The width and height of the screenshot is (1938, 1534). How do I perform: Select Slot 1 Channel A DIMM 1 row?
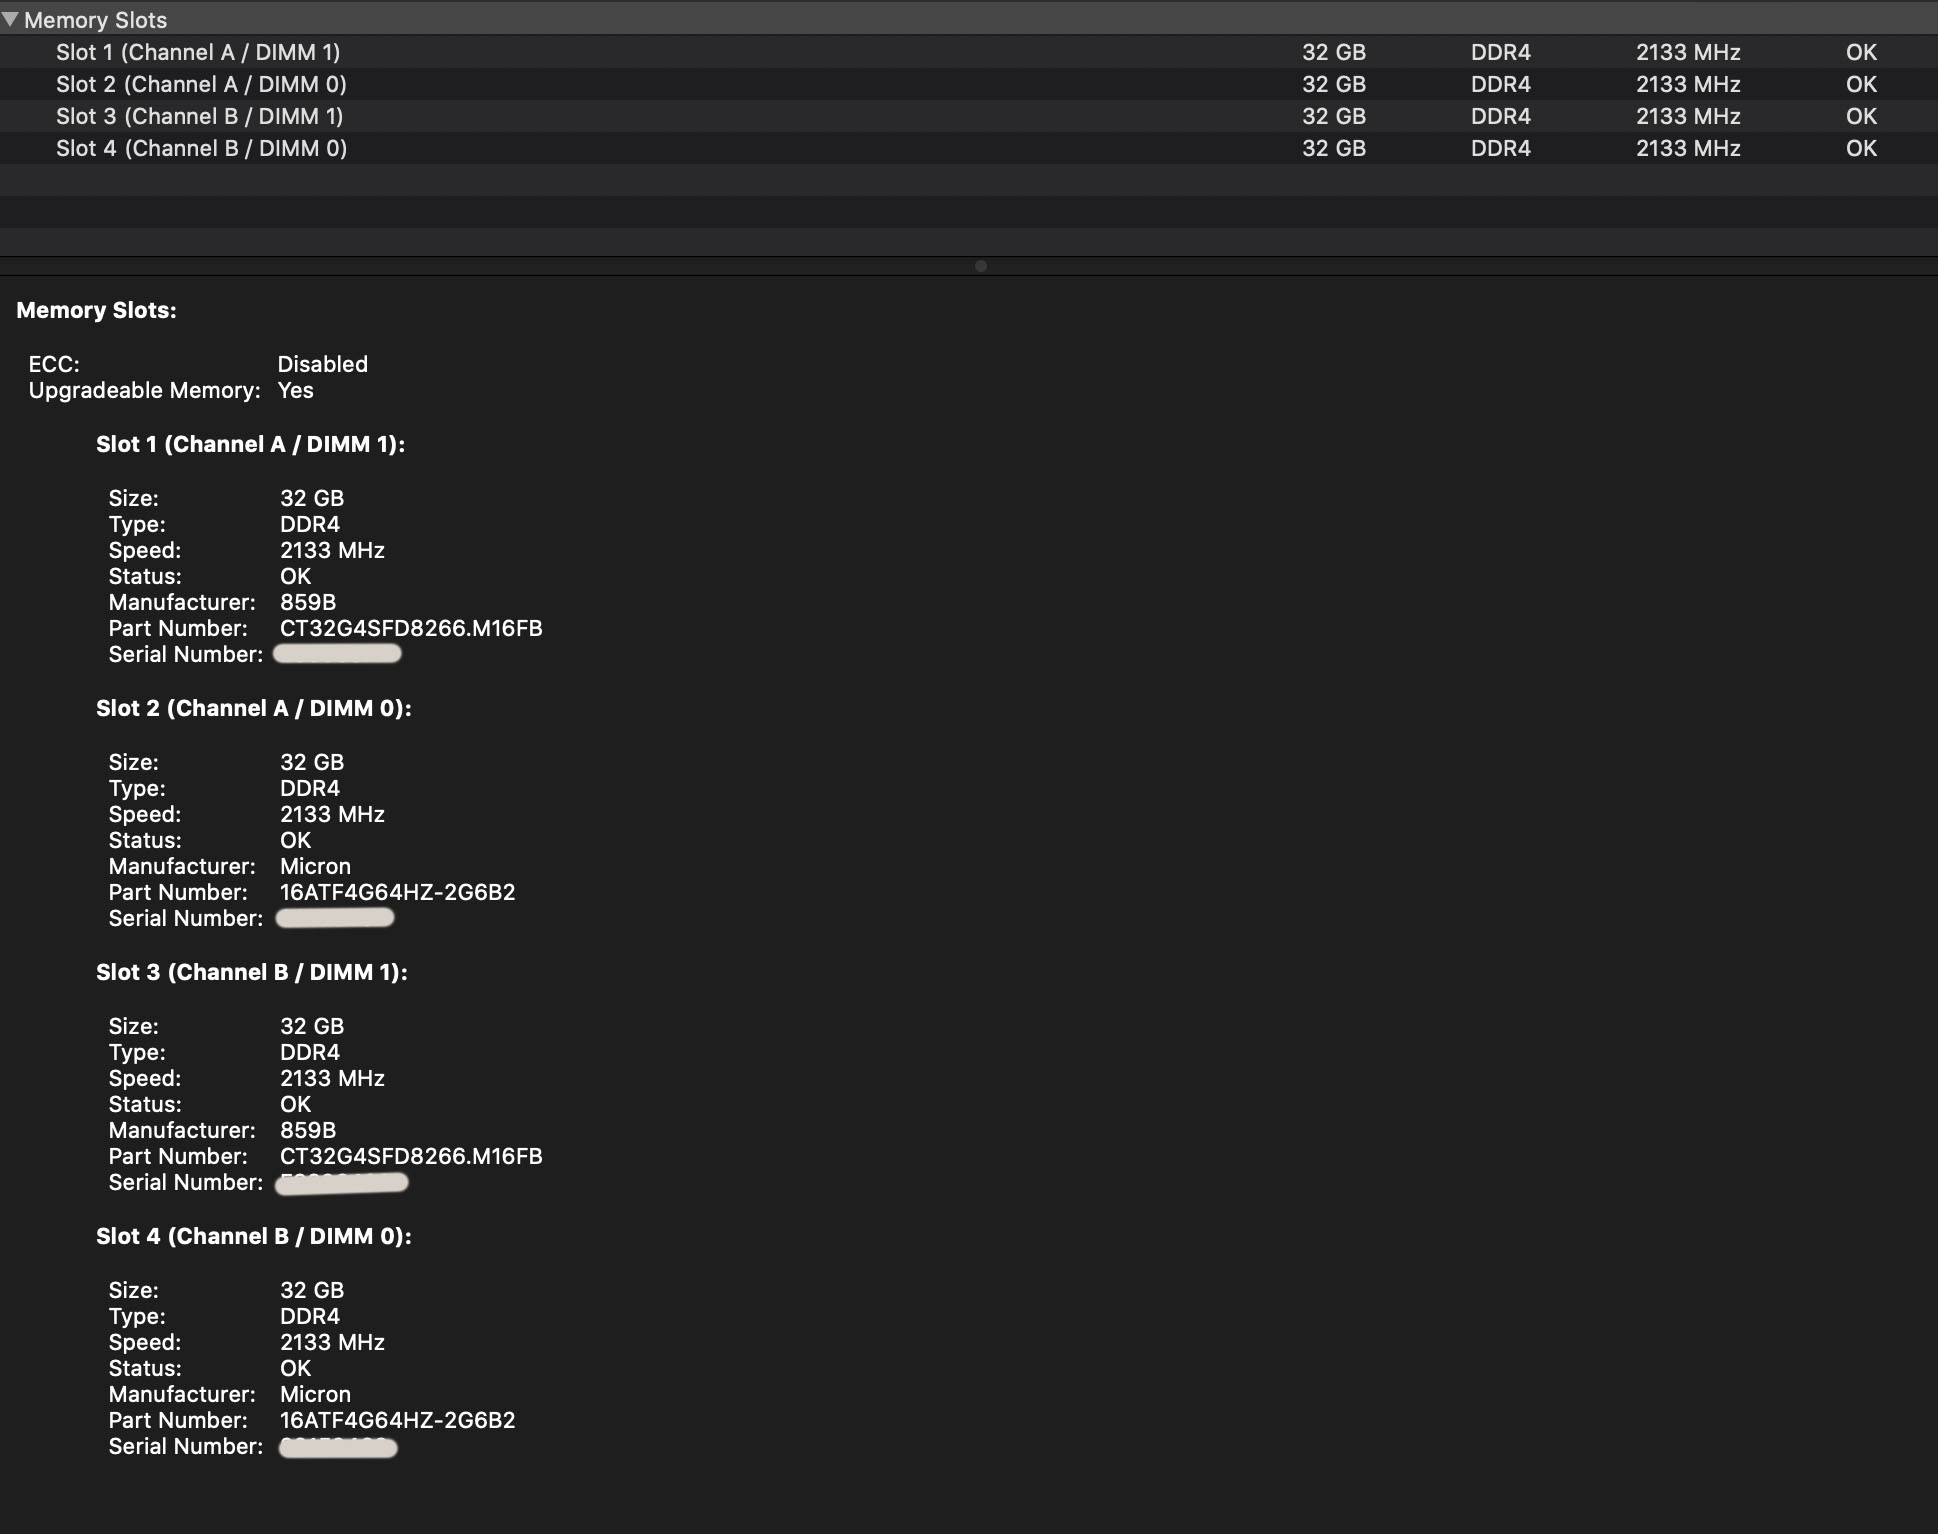coord(197,52)
